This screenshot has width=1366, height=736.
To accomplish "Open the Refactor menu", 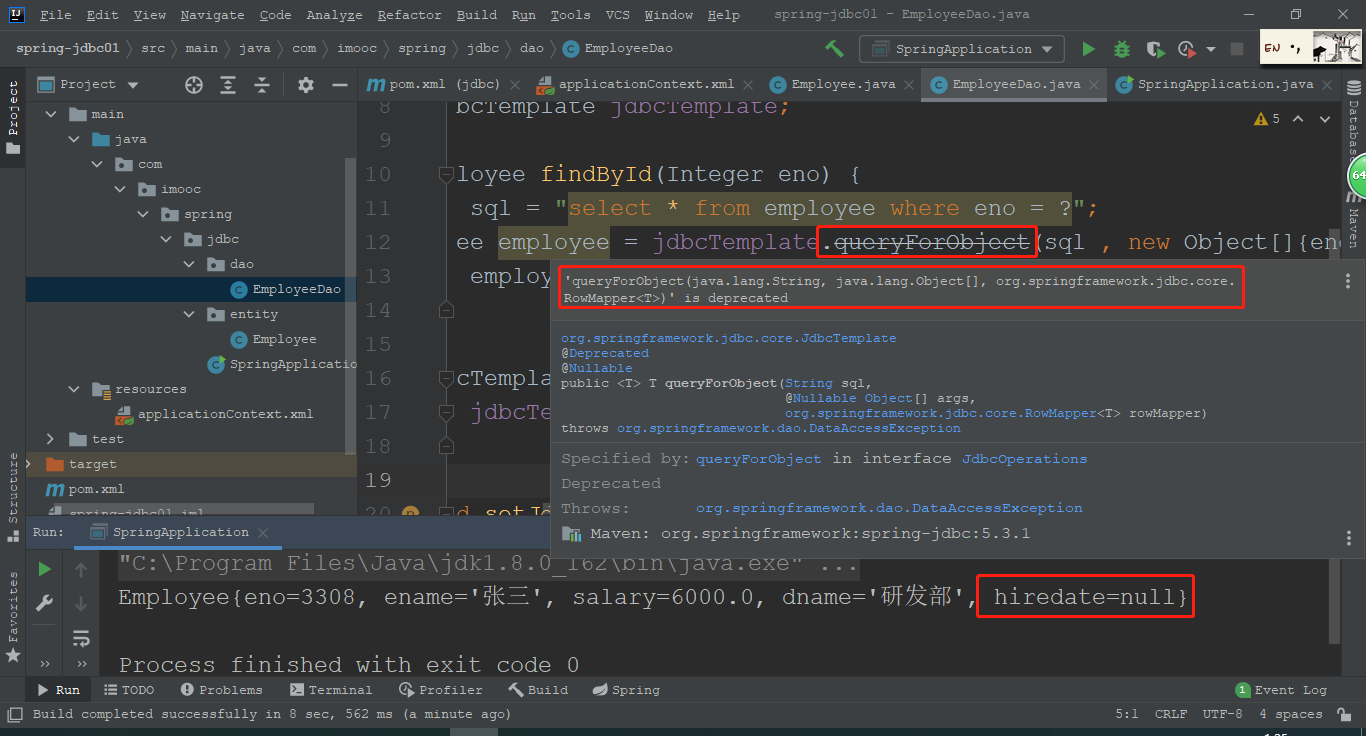I will click(409, 15).
